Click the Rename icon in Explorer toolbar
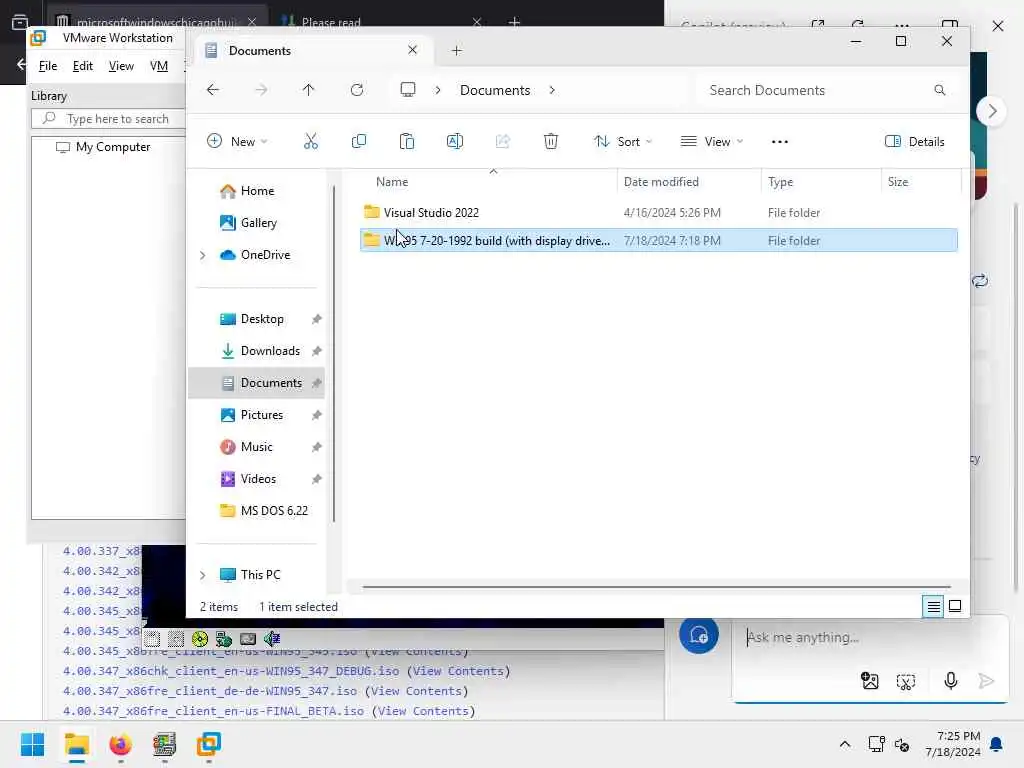This screenshot has width=1024, height=768. pos(455,141)
